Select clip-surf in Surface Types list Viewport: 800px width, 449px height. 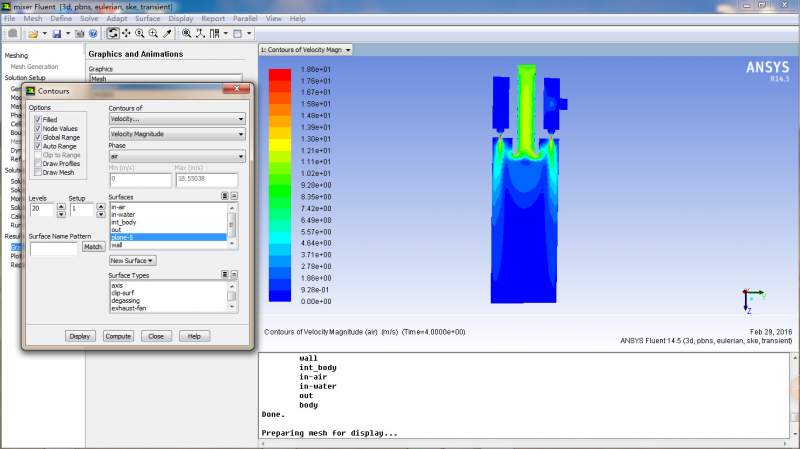168,293
